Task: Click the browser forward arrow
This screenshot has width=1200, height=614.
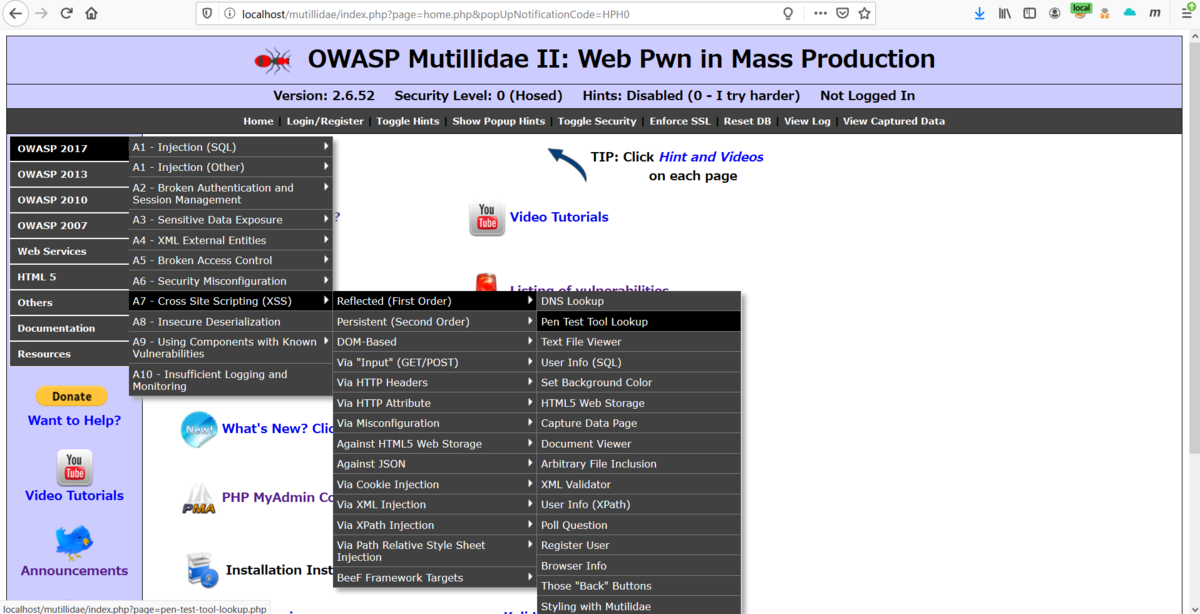Action: click(x=41, y=13)
